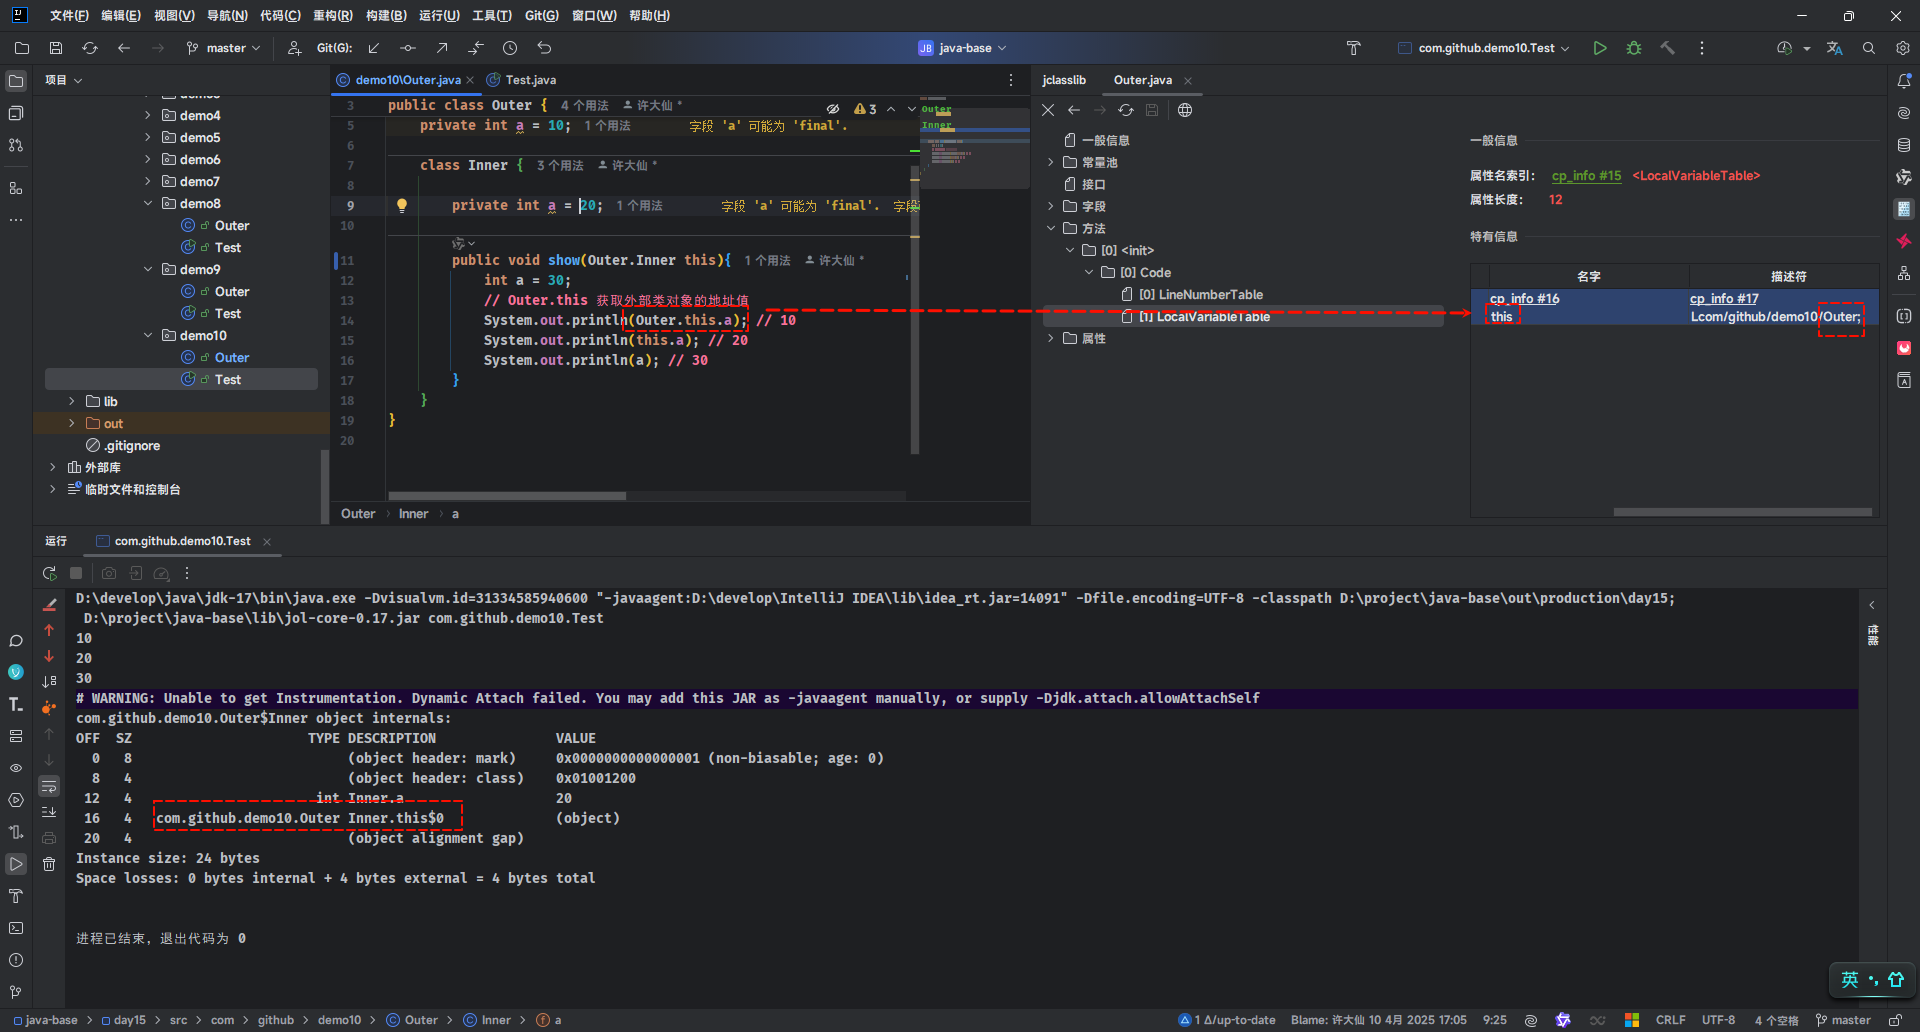Clear the console output with the trash icon
The image size is (1920, 1032).
pos(49,864)
